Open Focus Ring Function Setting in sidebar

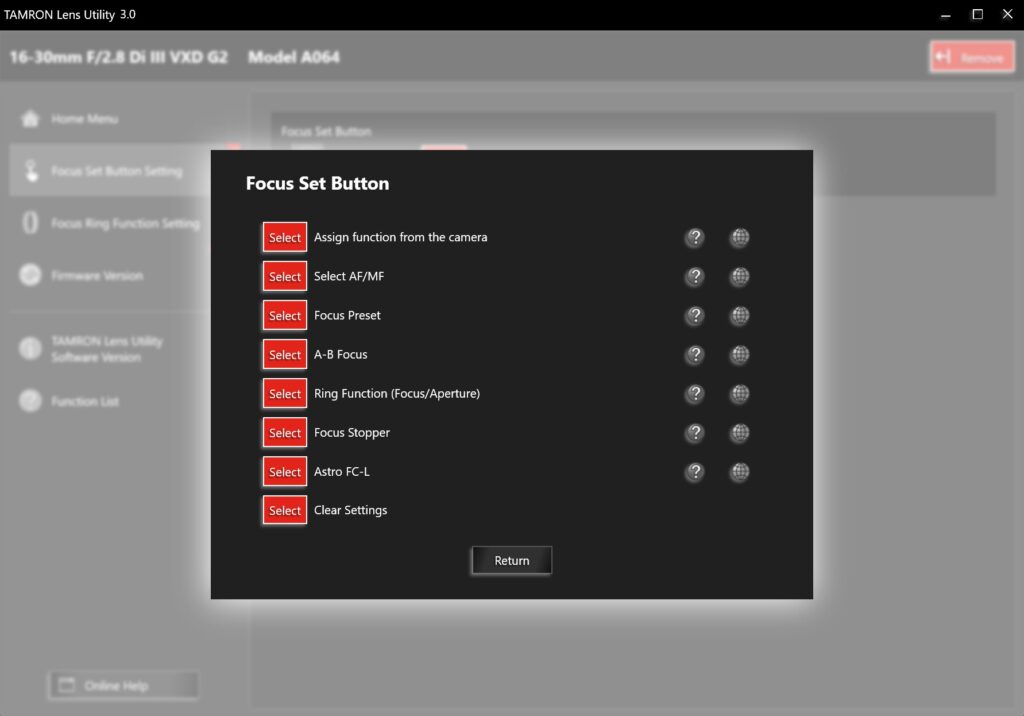coord(110,223)
